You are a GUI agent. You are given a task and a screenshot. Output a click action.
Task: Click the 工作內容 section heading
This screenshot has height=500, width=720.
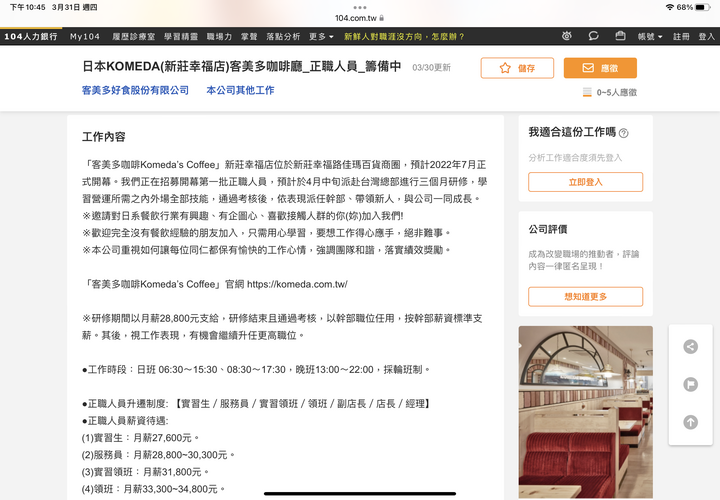coord(104,137)
